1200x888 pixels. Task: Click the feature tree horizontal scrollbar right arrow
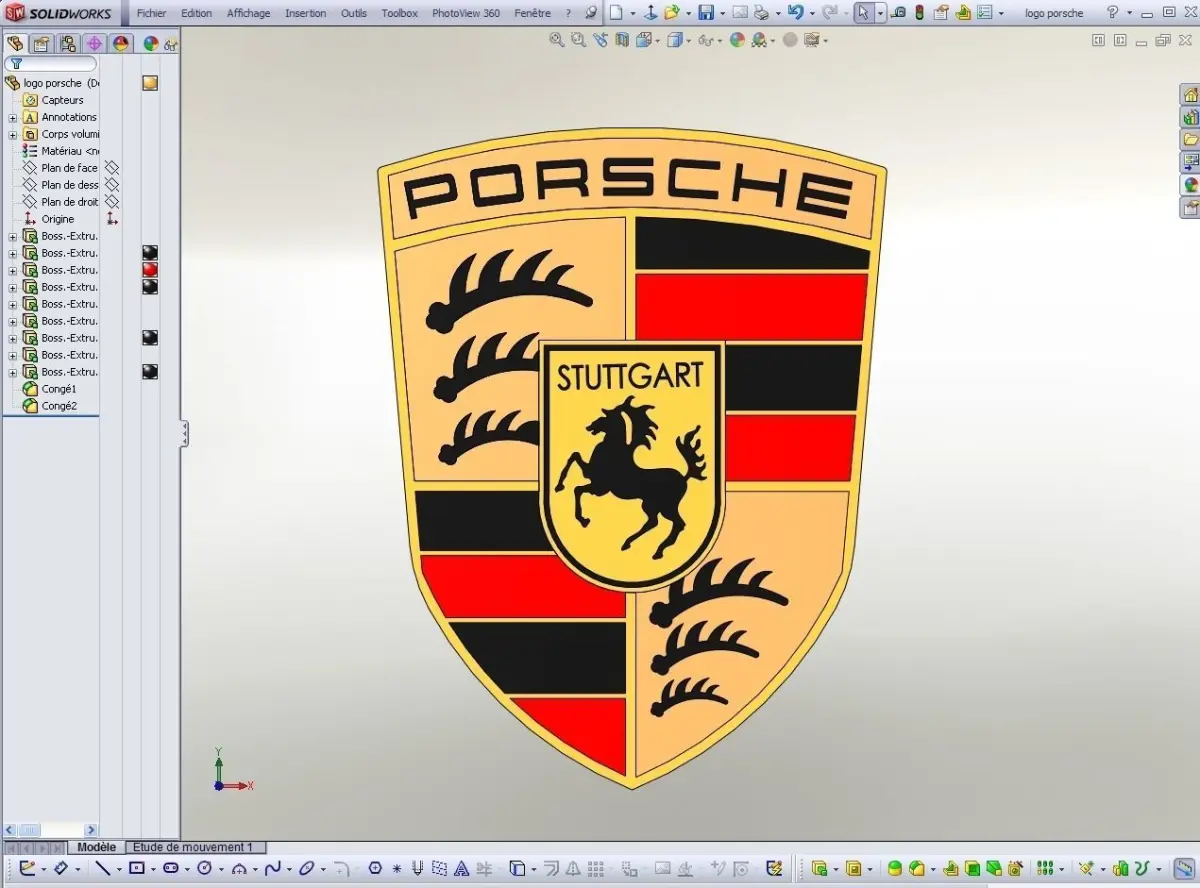91,830
